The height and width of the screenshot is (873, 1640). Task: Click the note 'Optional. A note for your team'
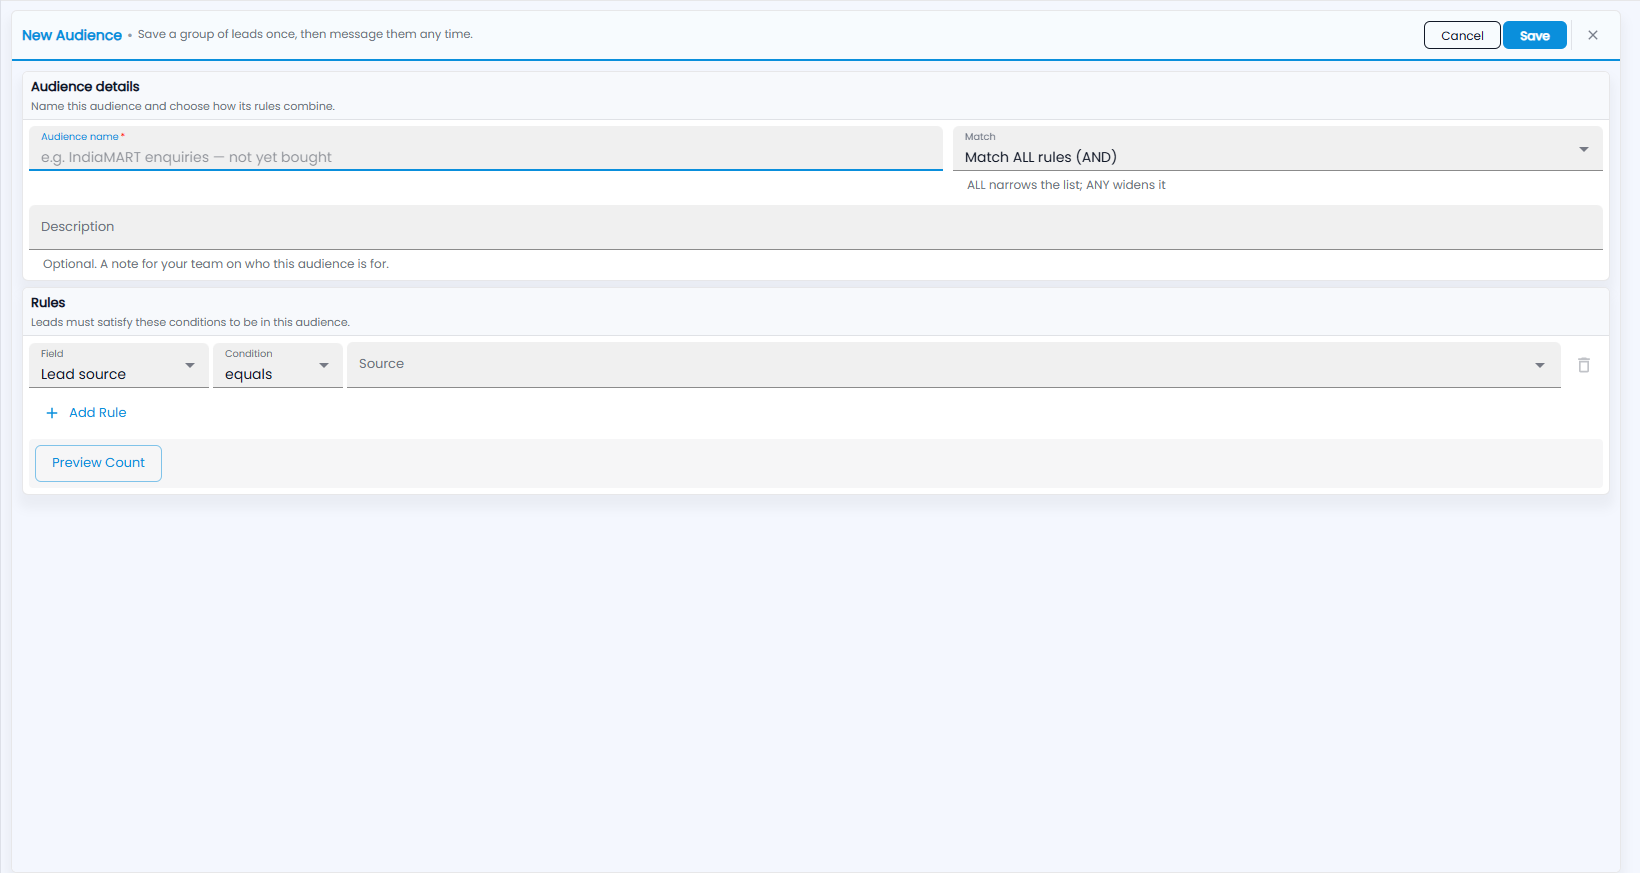coord(216,264)
